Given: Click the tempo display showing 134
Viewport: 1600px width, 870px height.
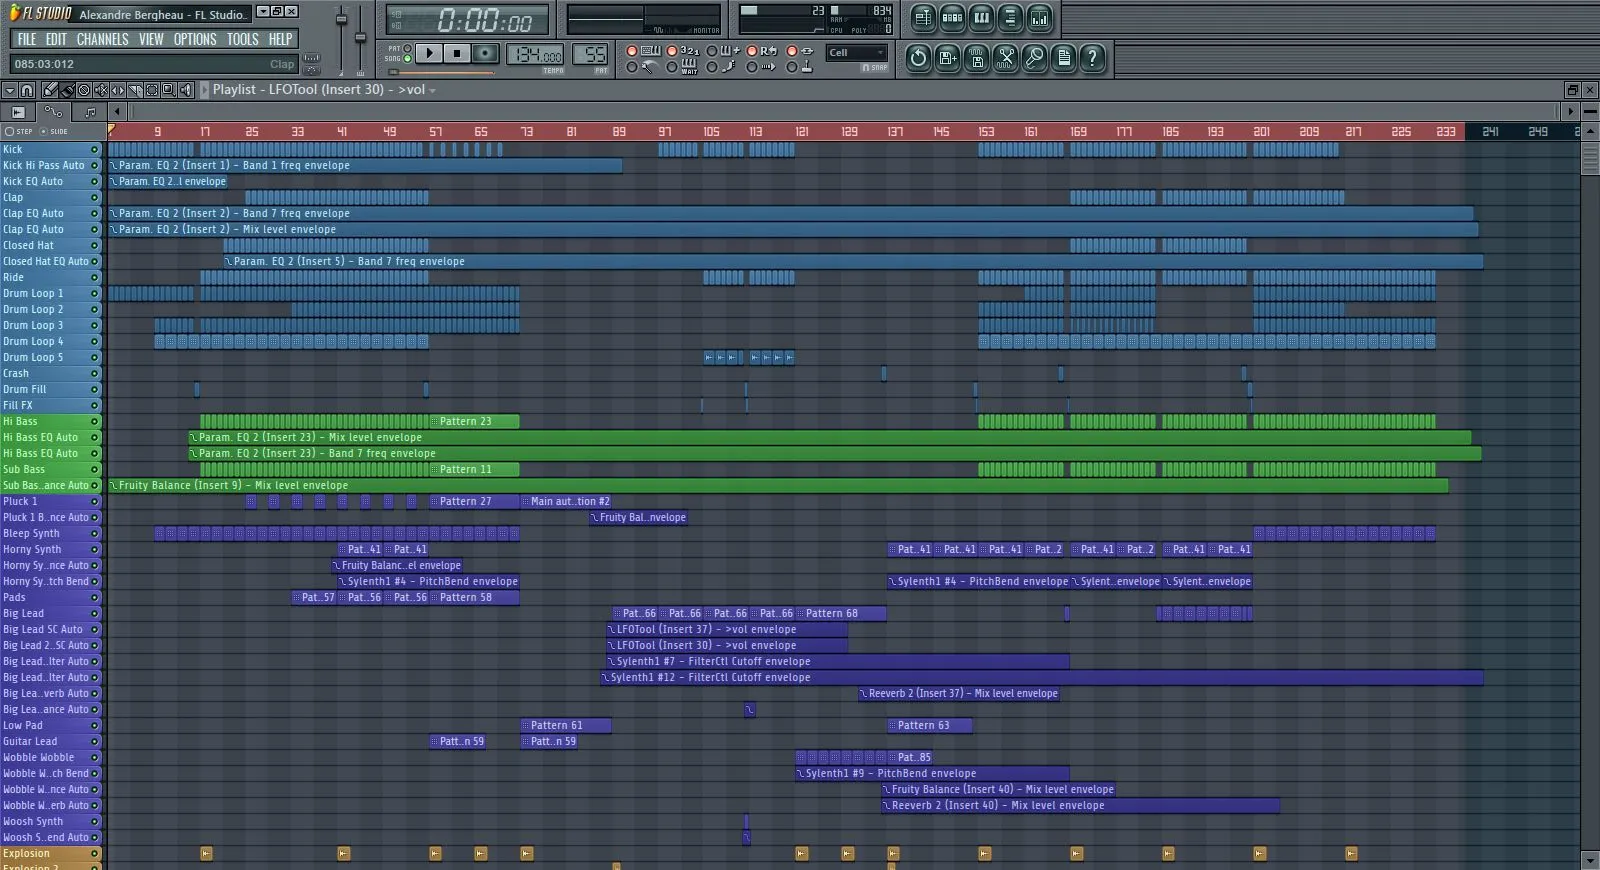Looking at the screenshot, I should coord(534,54).
